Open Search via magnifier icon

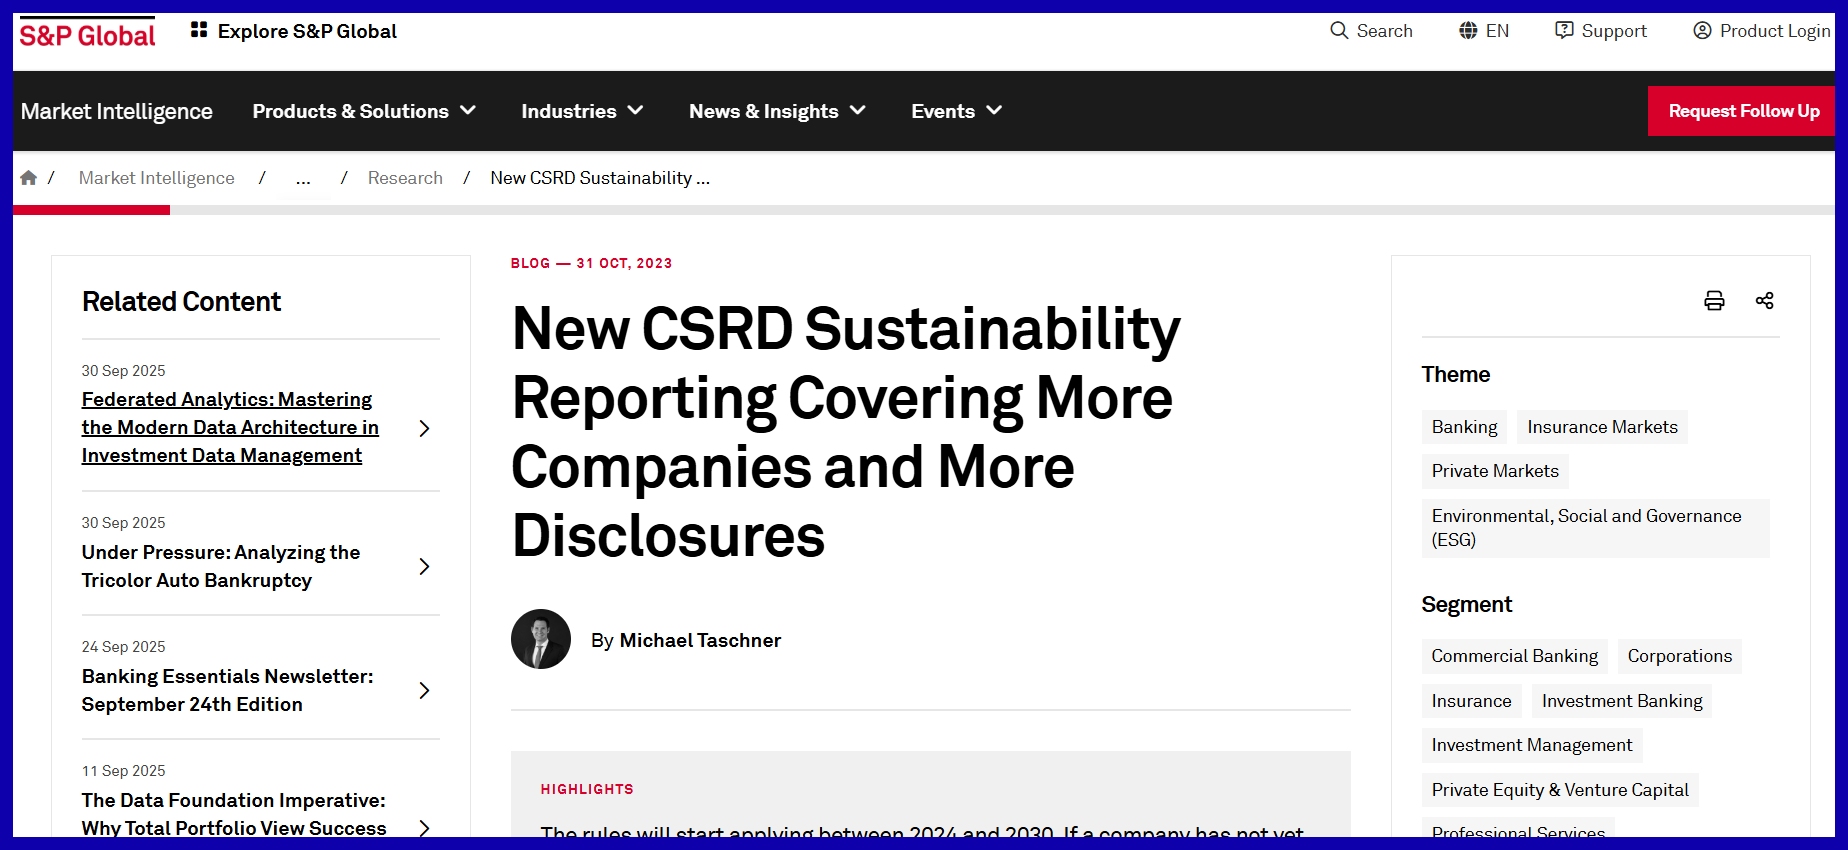tap(1339, 31)
